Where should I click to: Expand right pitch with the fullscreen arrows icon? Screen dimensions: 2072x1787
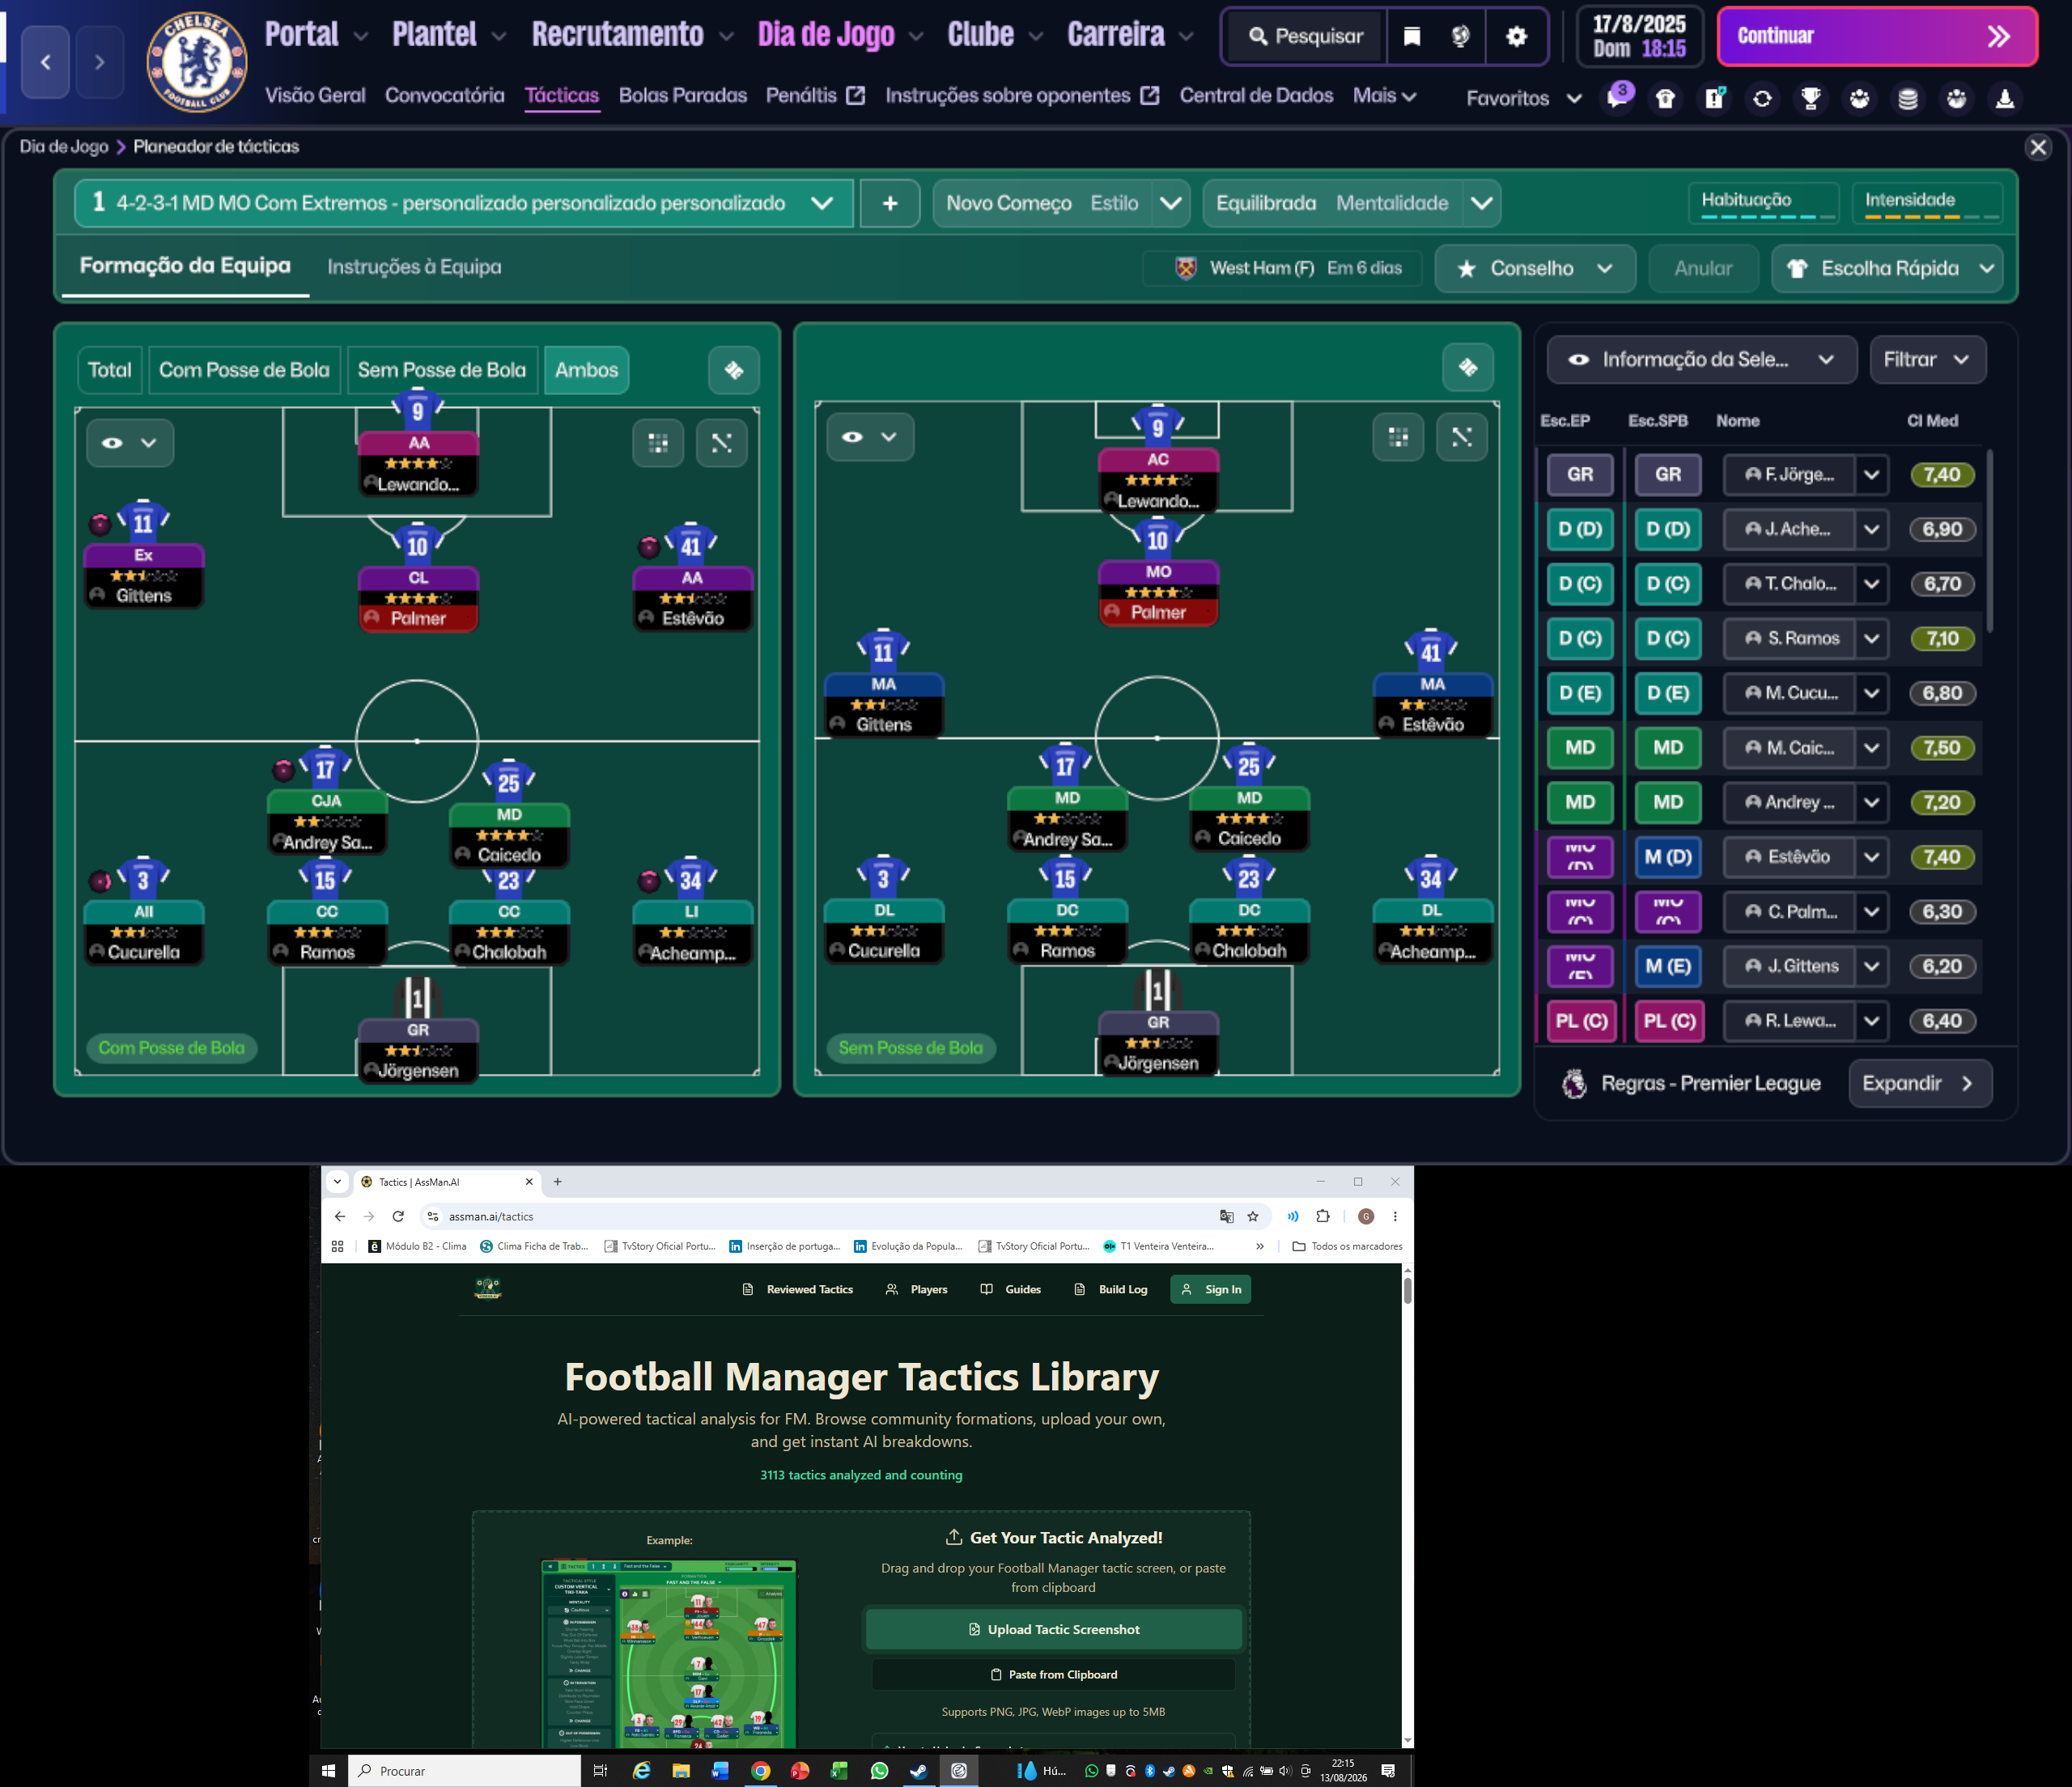1462,436
